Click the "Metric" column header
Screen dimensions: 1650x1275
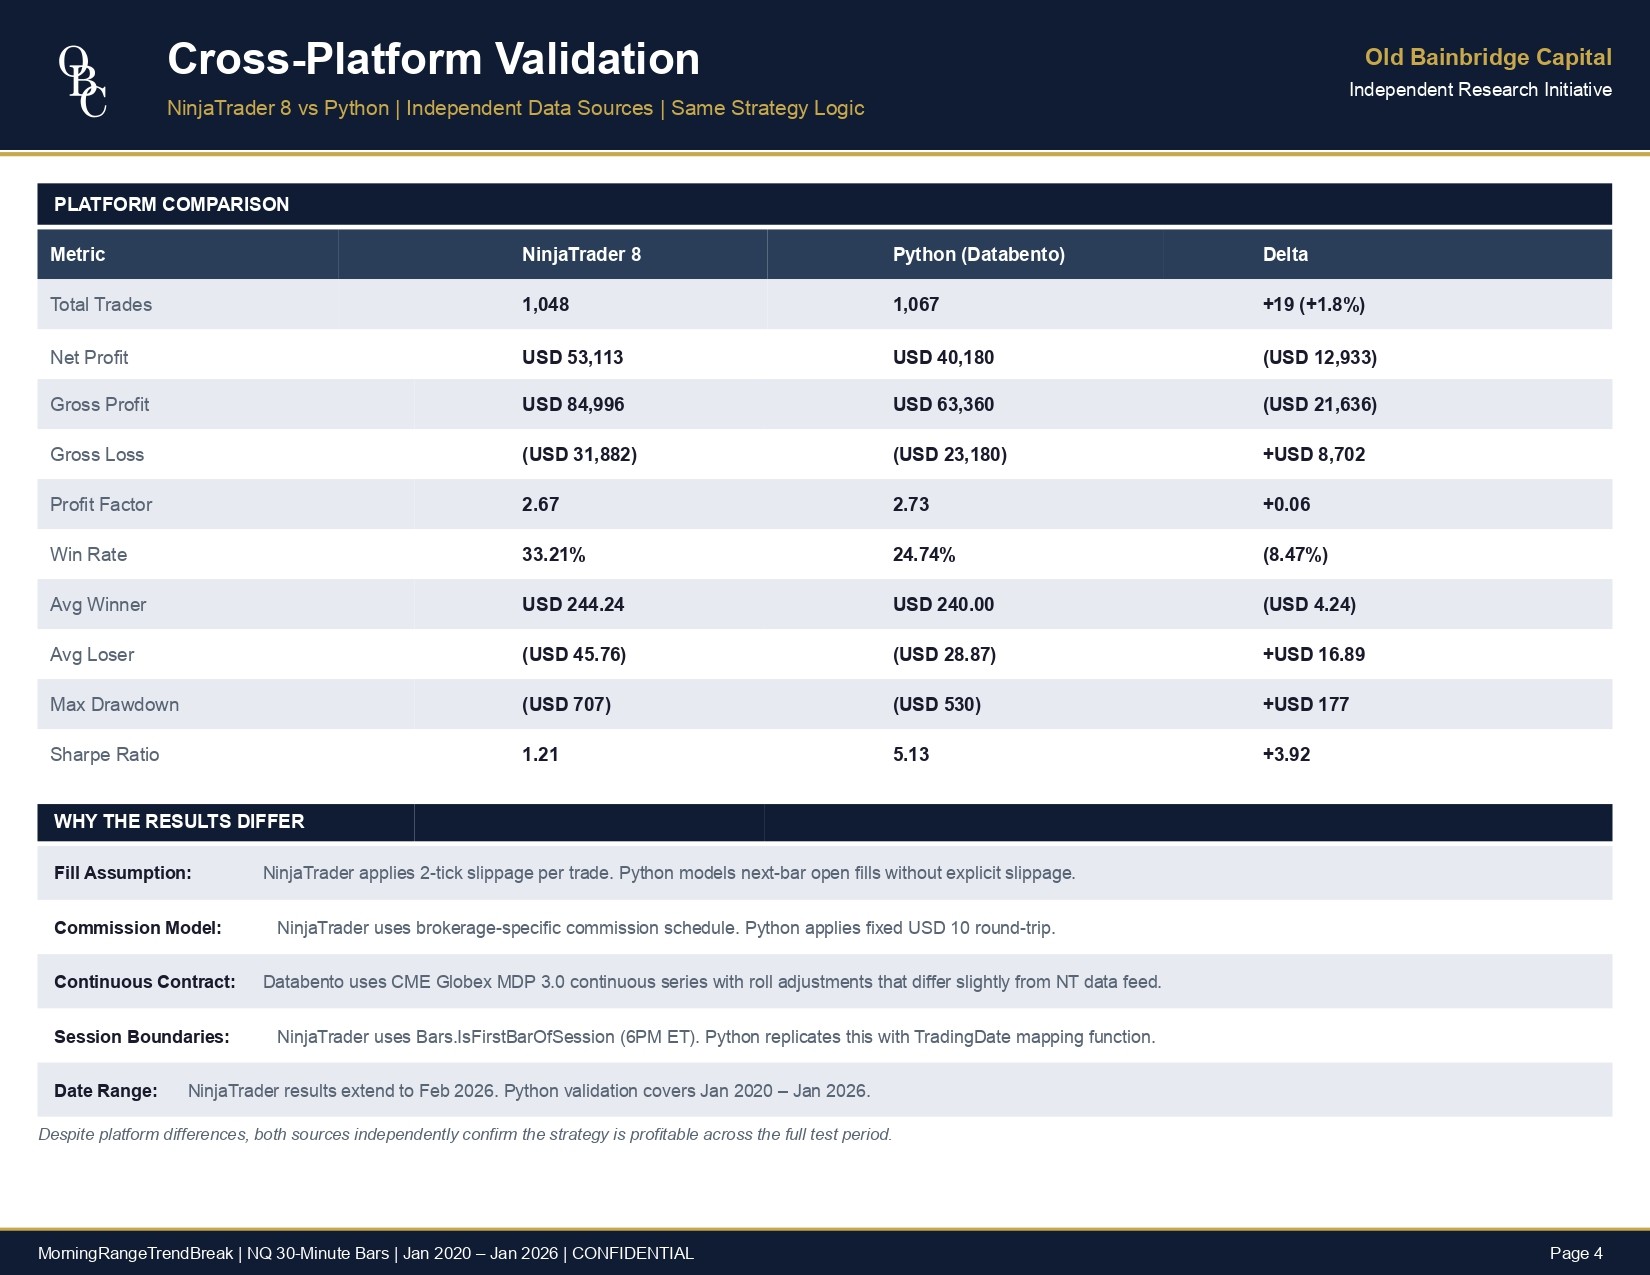coord(78,254)
